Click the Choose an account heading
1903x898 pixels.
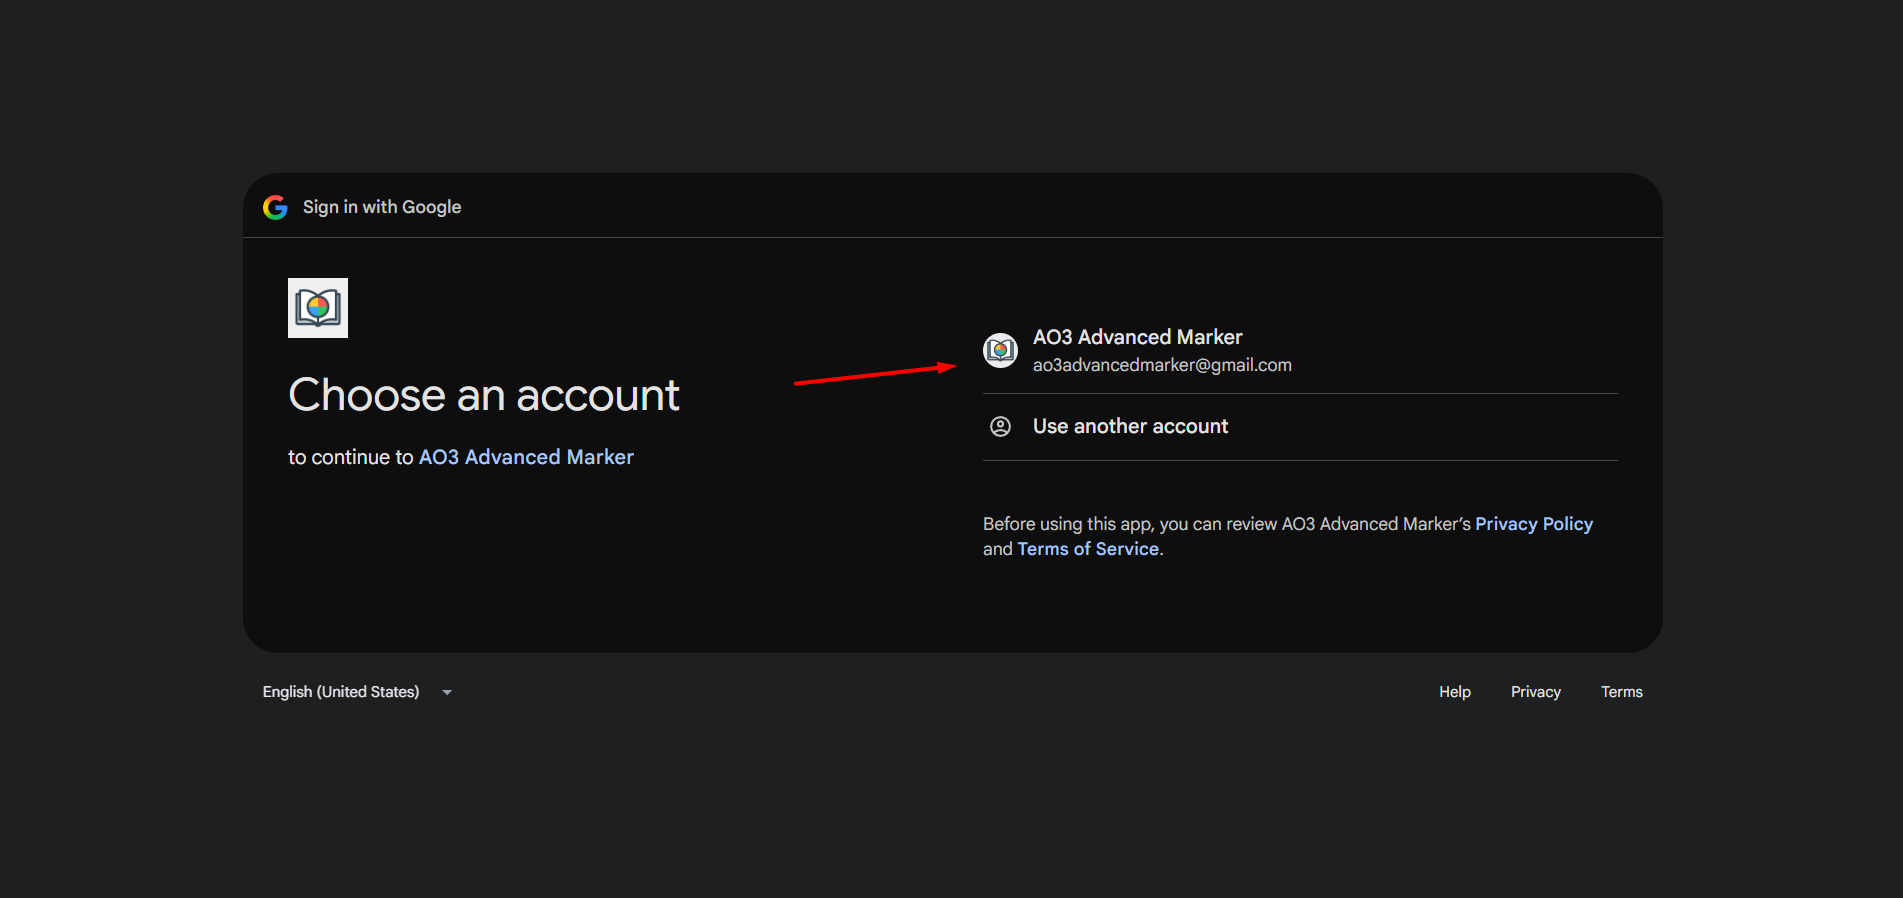tap(484, 395)
